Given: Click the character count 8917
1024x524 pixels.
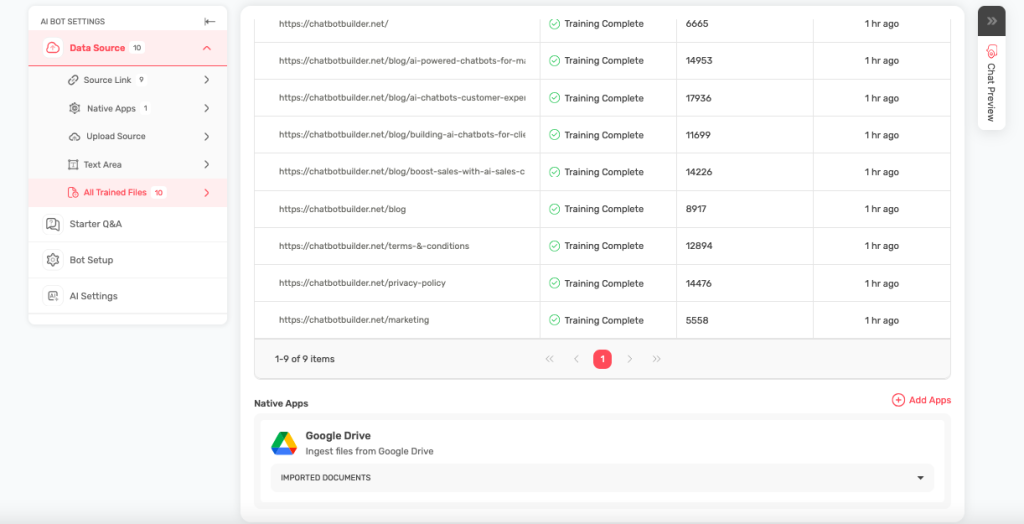Looking at the screenshot, I should [x=696, y=209].
